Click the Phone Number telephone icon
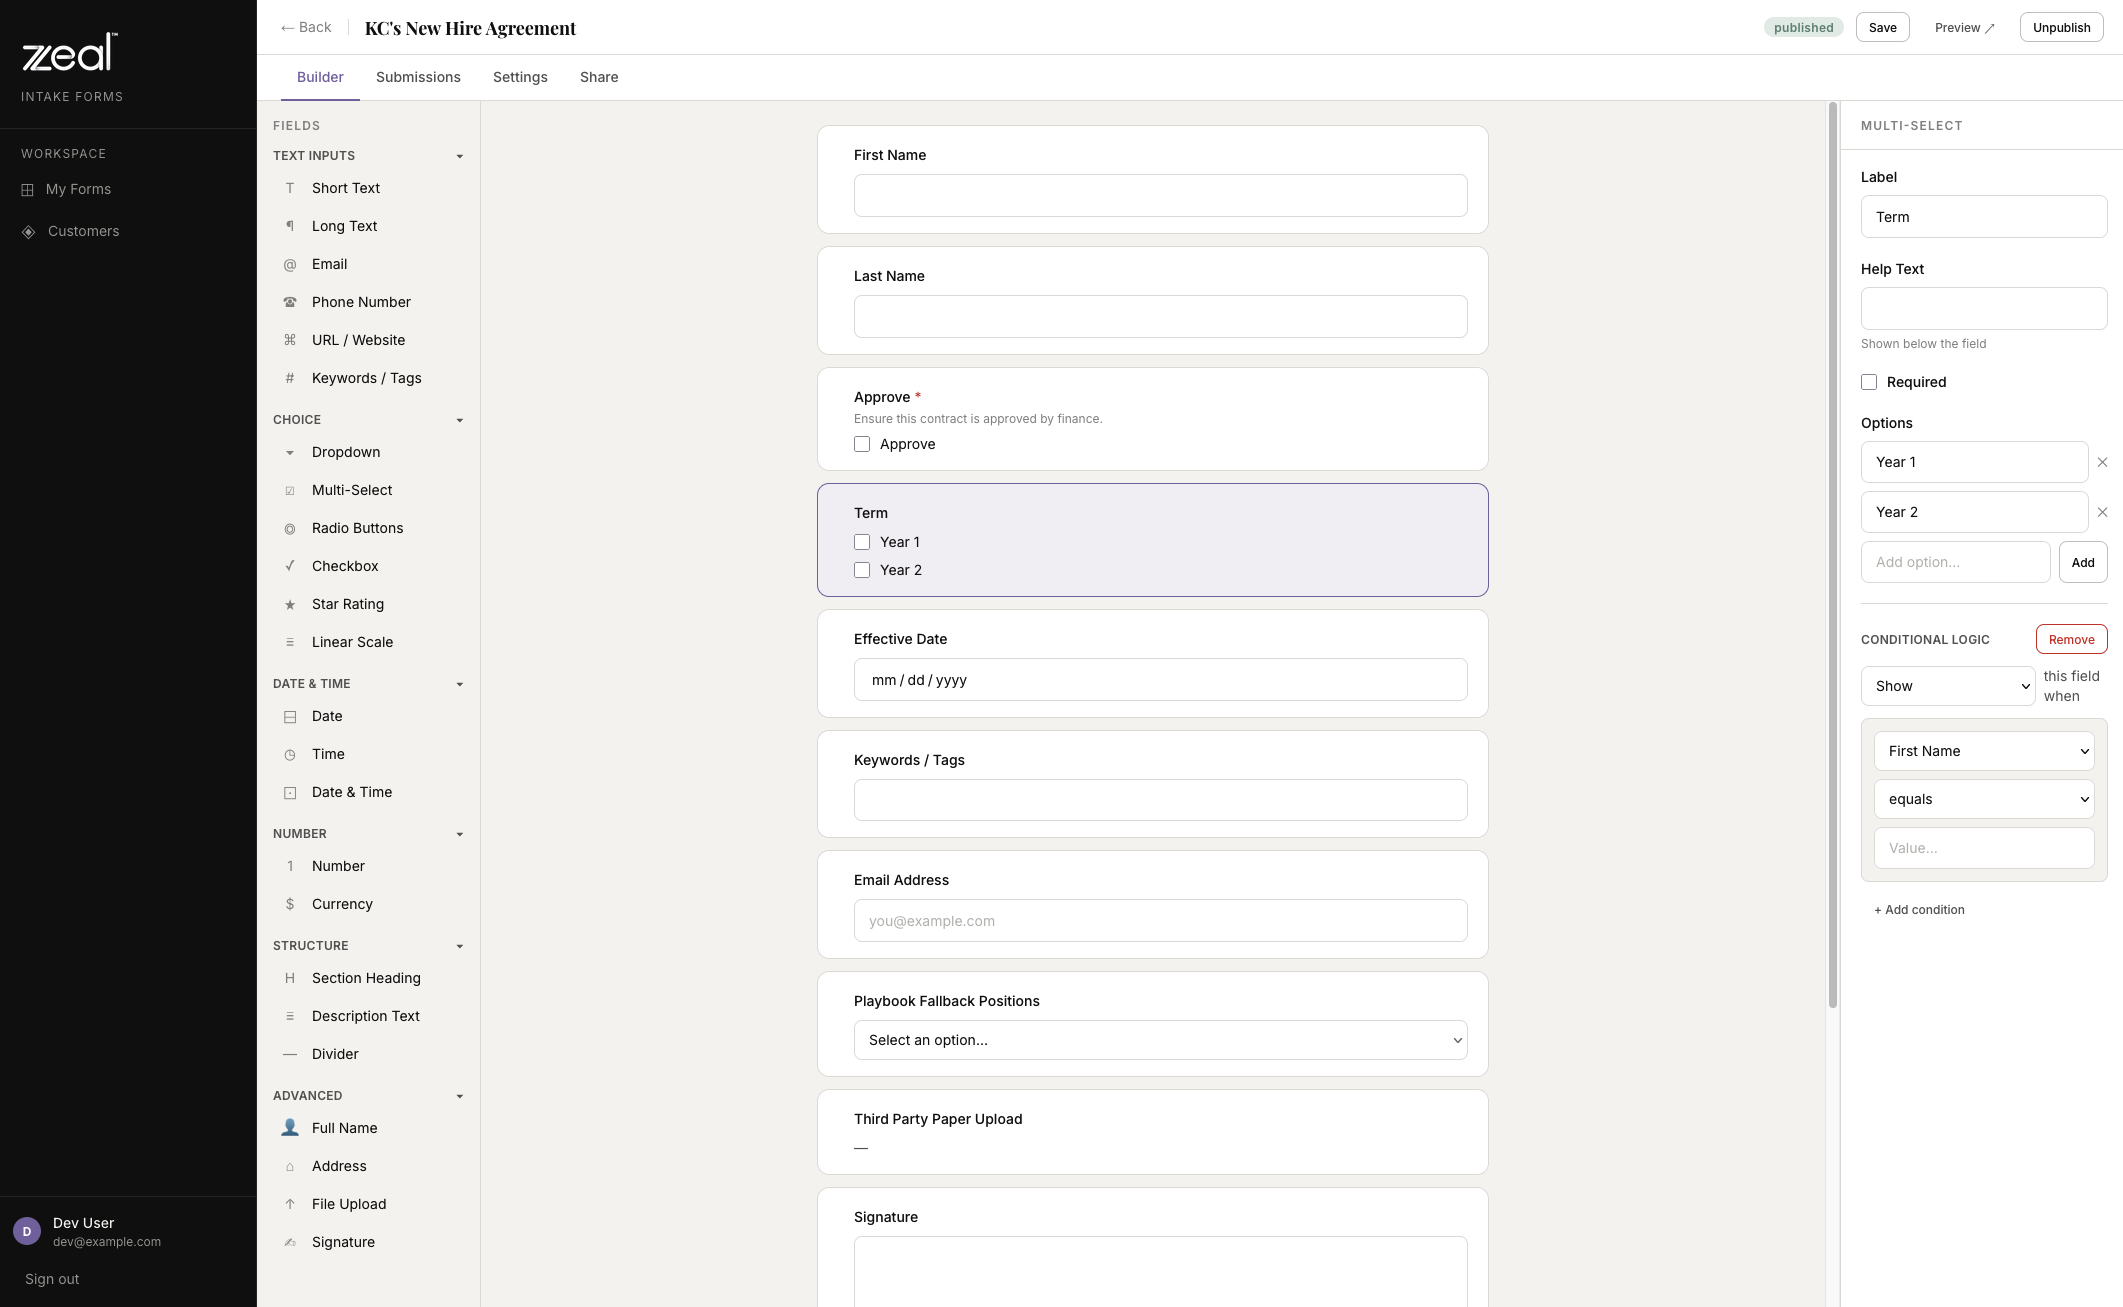Screen dimensions: 2123x1307 290,302
